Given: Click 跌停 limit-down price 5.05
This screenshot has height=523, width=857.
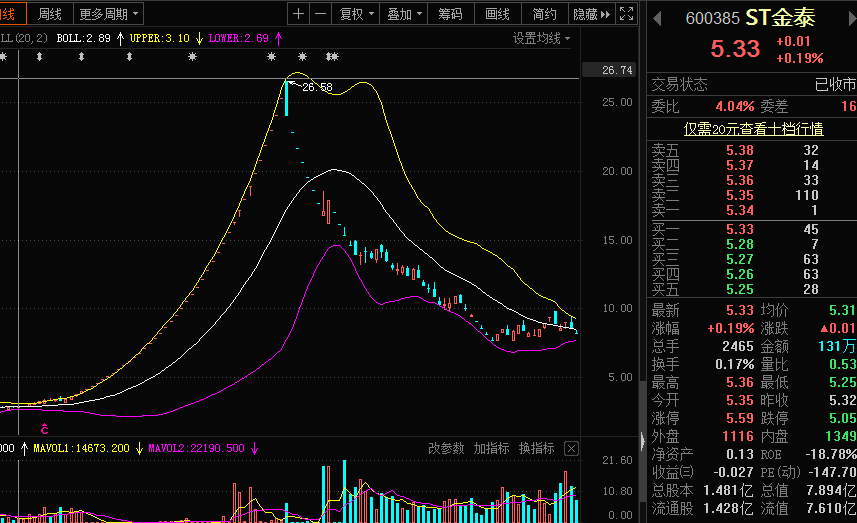Looking at the screenshot, I should [842, 419].
